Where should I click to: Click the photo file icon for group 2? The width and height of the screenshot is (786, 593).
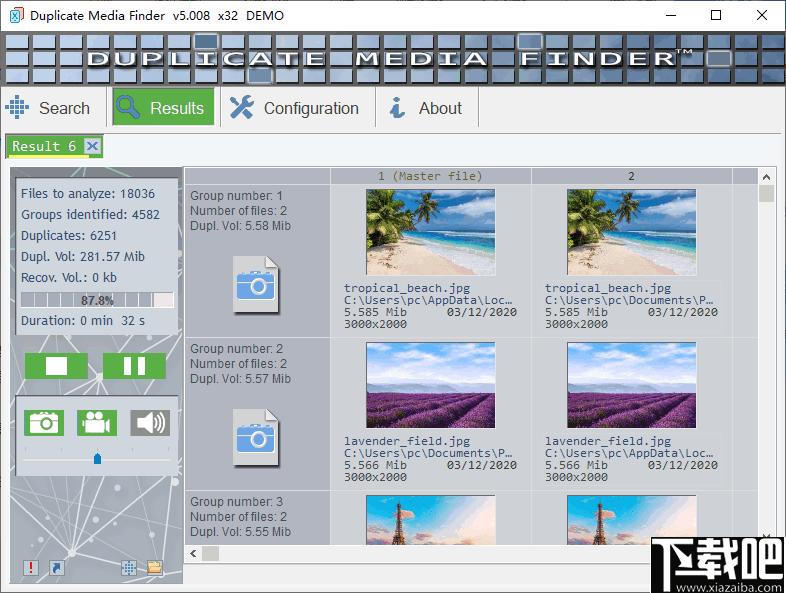256,437
